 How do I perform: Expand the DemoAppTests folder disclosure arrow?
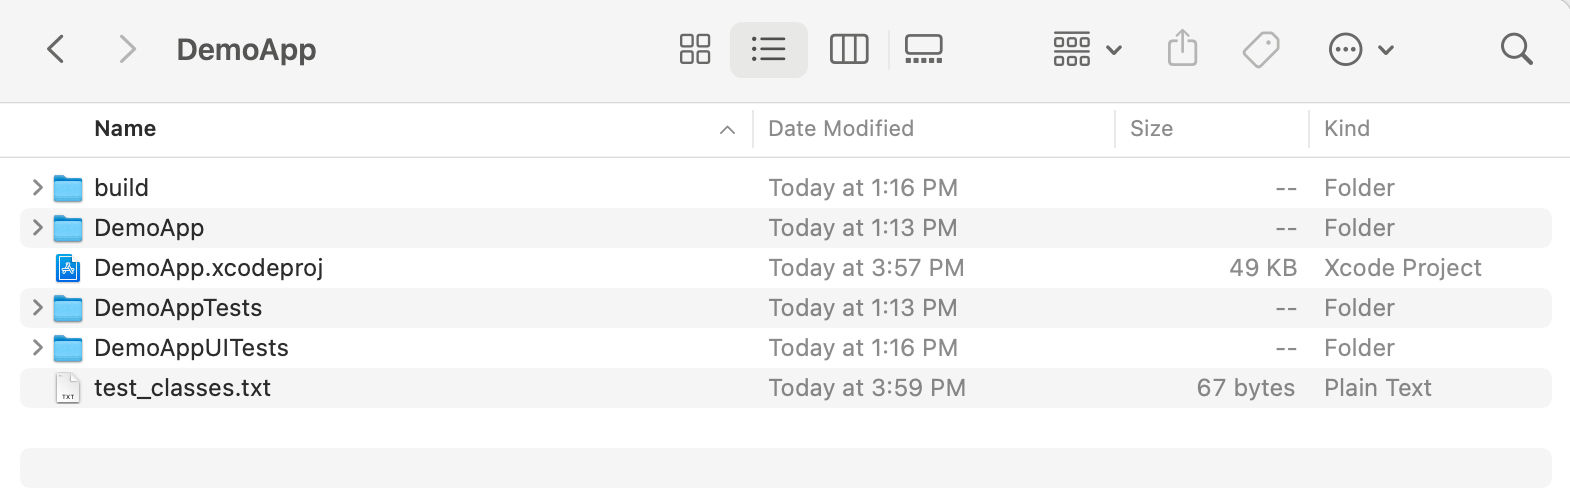(37, 308)
